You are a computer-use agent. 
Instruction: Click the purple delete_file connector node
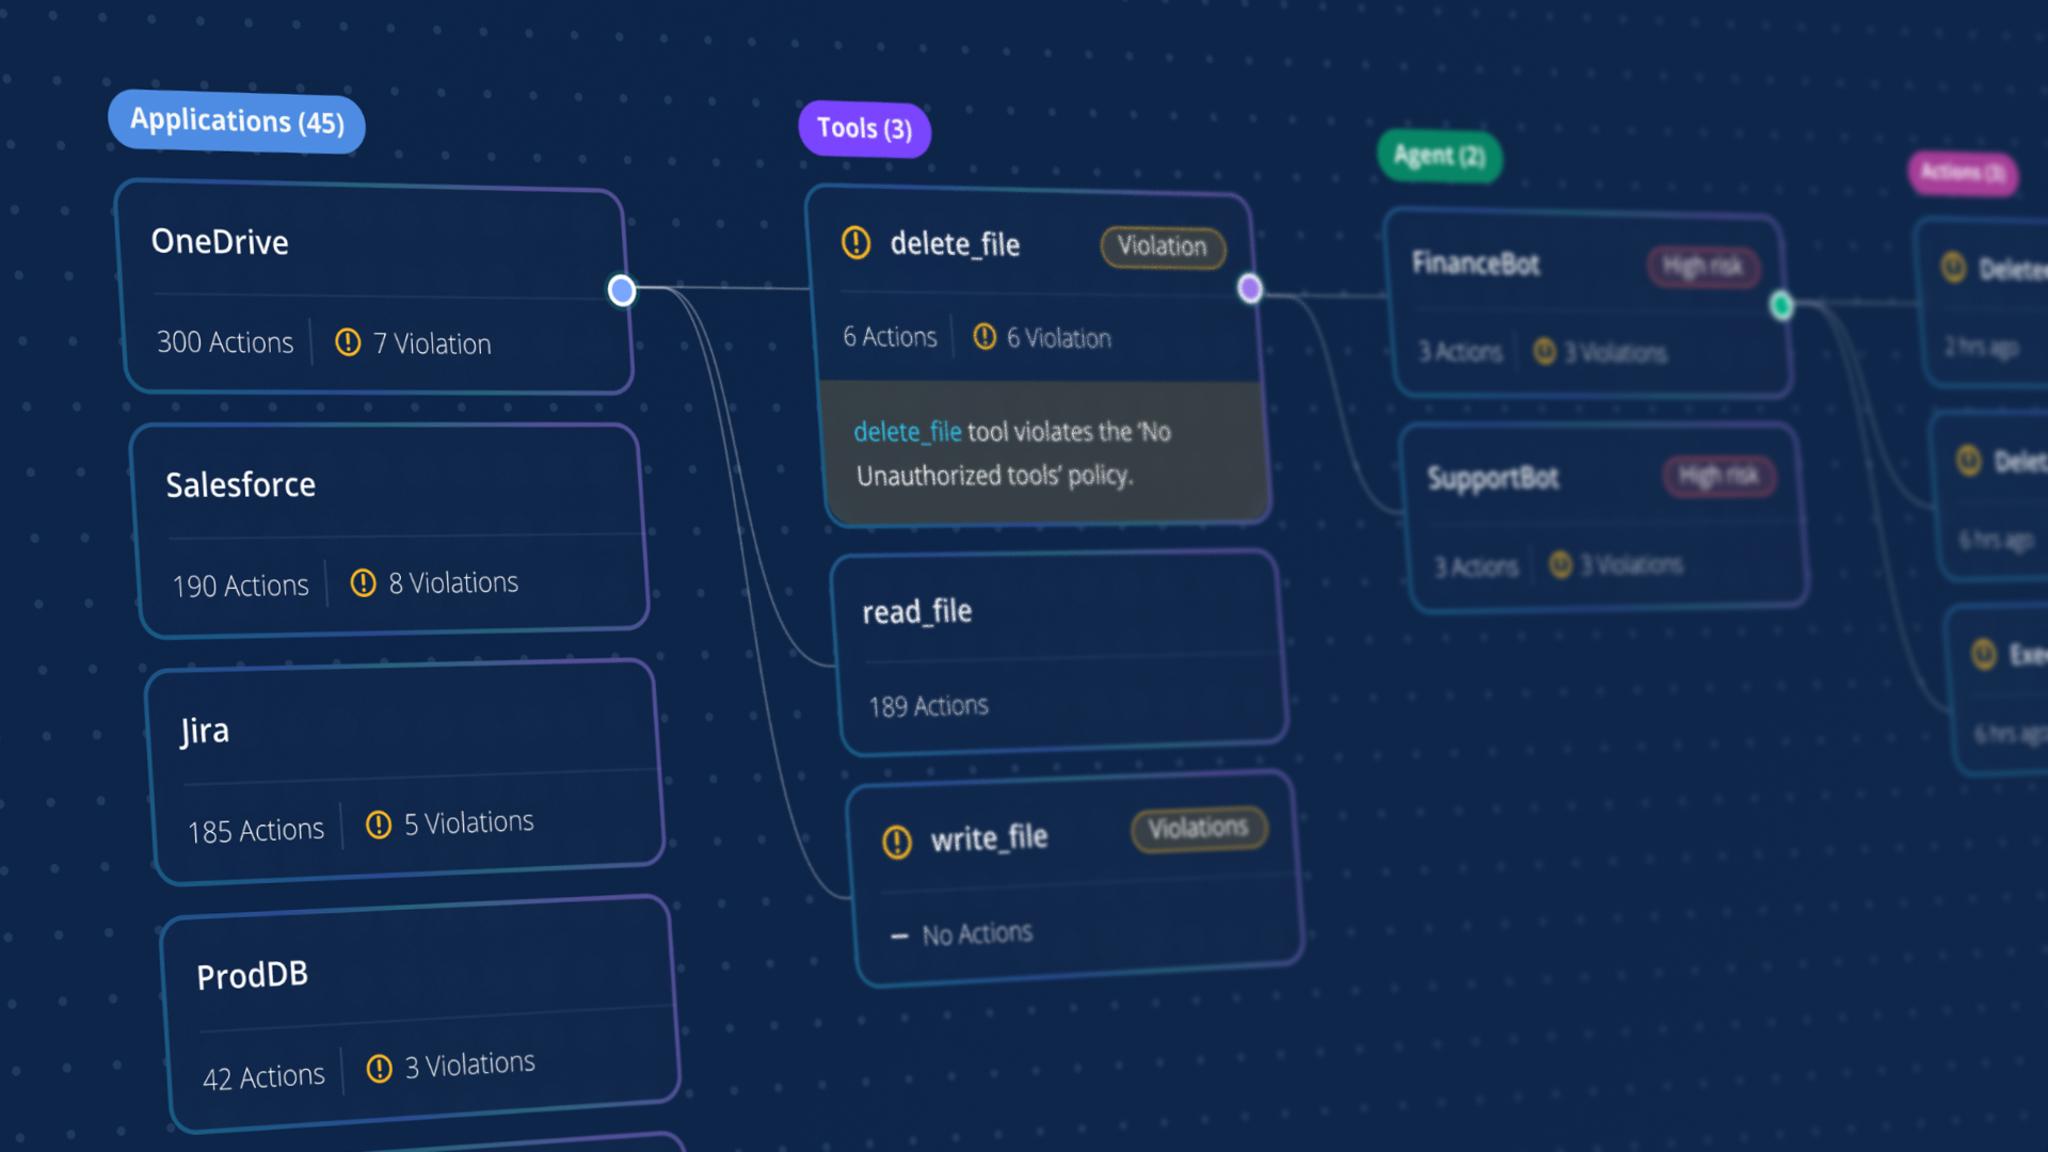pyautogui.click(x=1250, y=289)
